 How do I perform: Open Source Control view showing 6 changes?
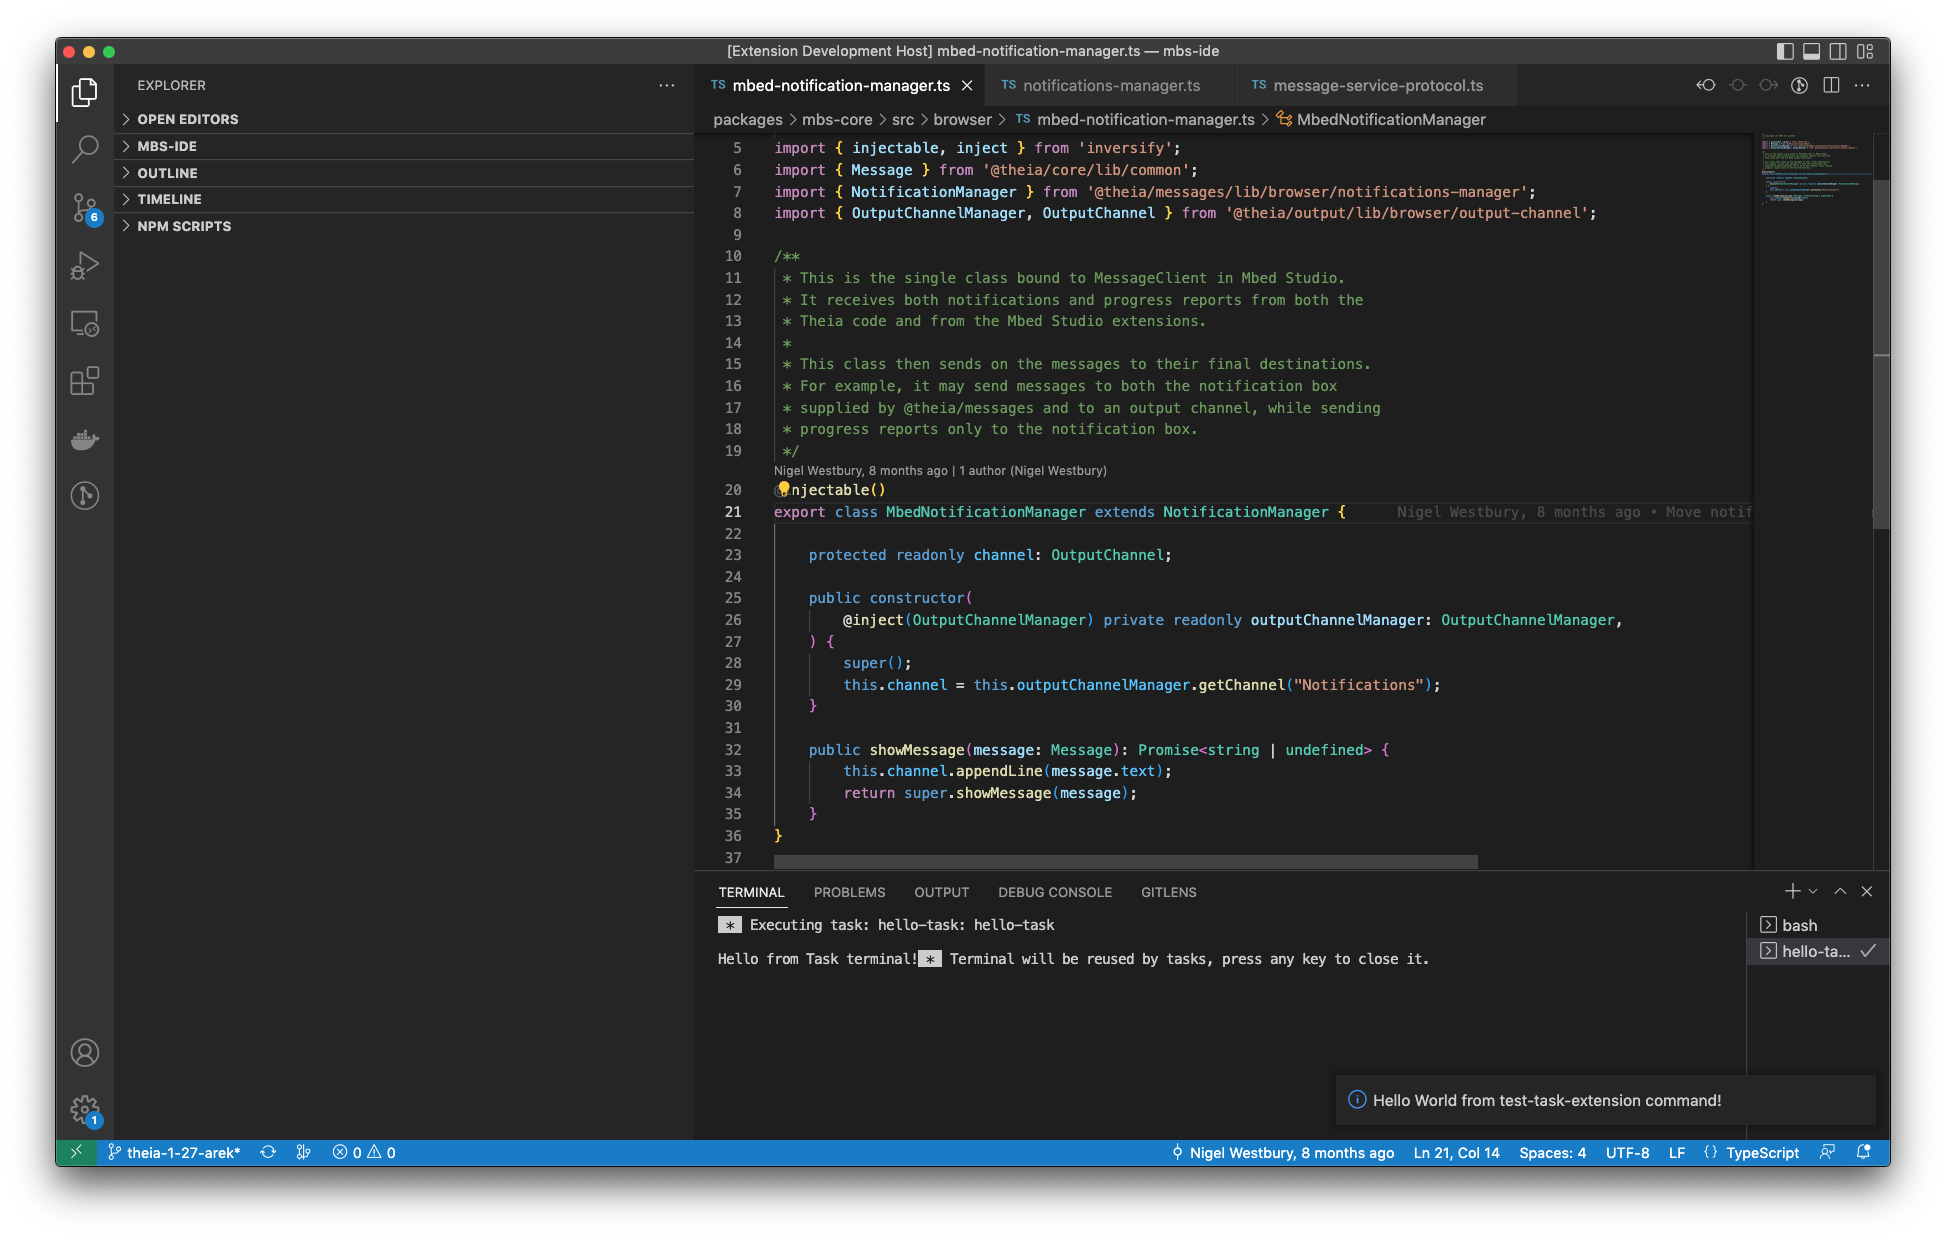85,208
